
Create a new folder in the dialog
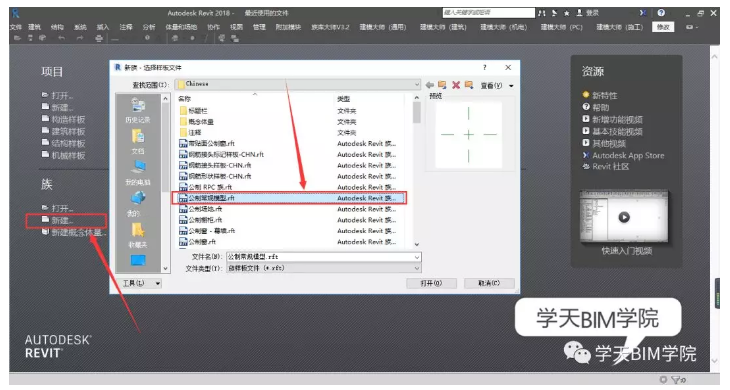click(469, 85)
